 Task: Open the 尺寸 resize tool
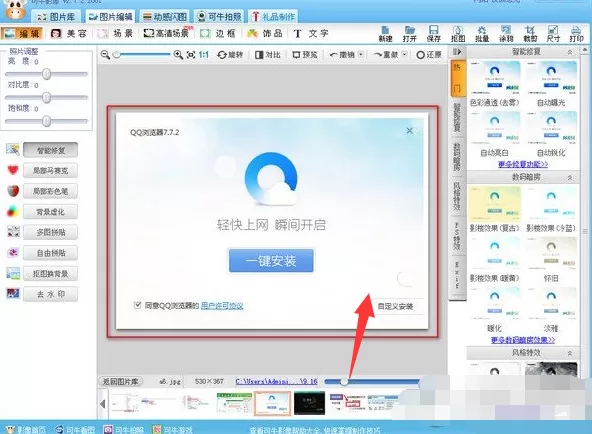tap(553, 34)
